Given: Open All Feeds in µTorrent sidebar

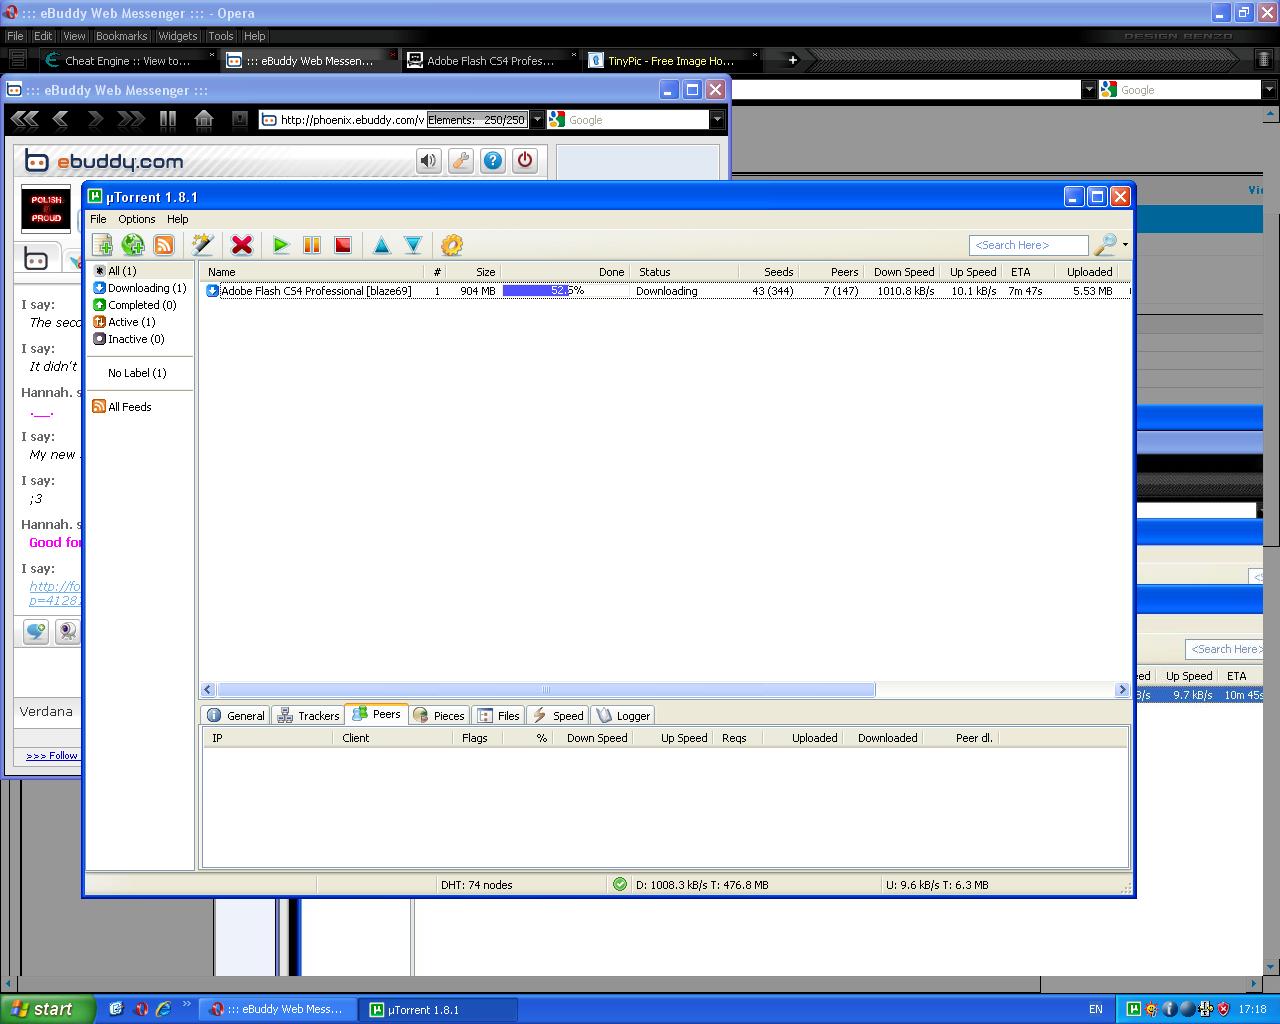Looking at the screenshot, I should [122, 407].
